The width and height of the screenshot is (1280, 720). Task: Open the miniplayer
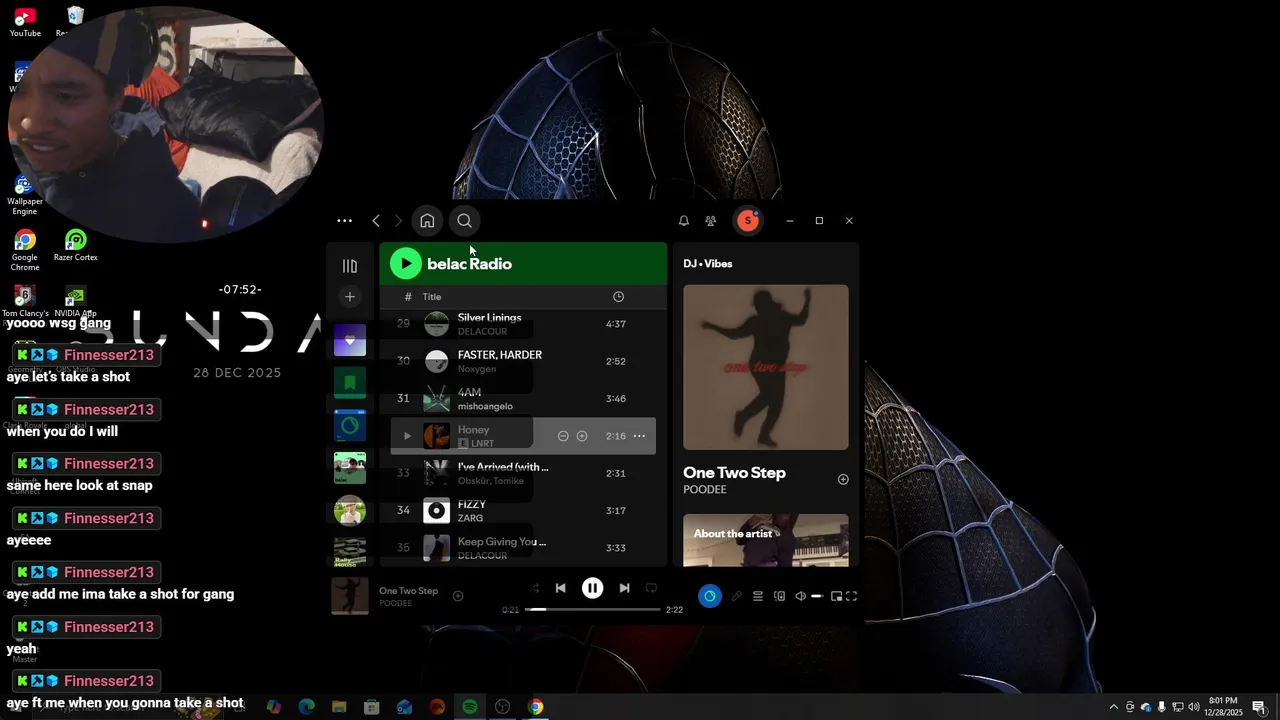coord(836,596)
